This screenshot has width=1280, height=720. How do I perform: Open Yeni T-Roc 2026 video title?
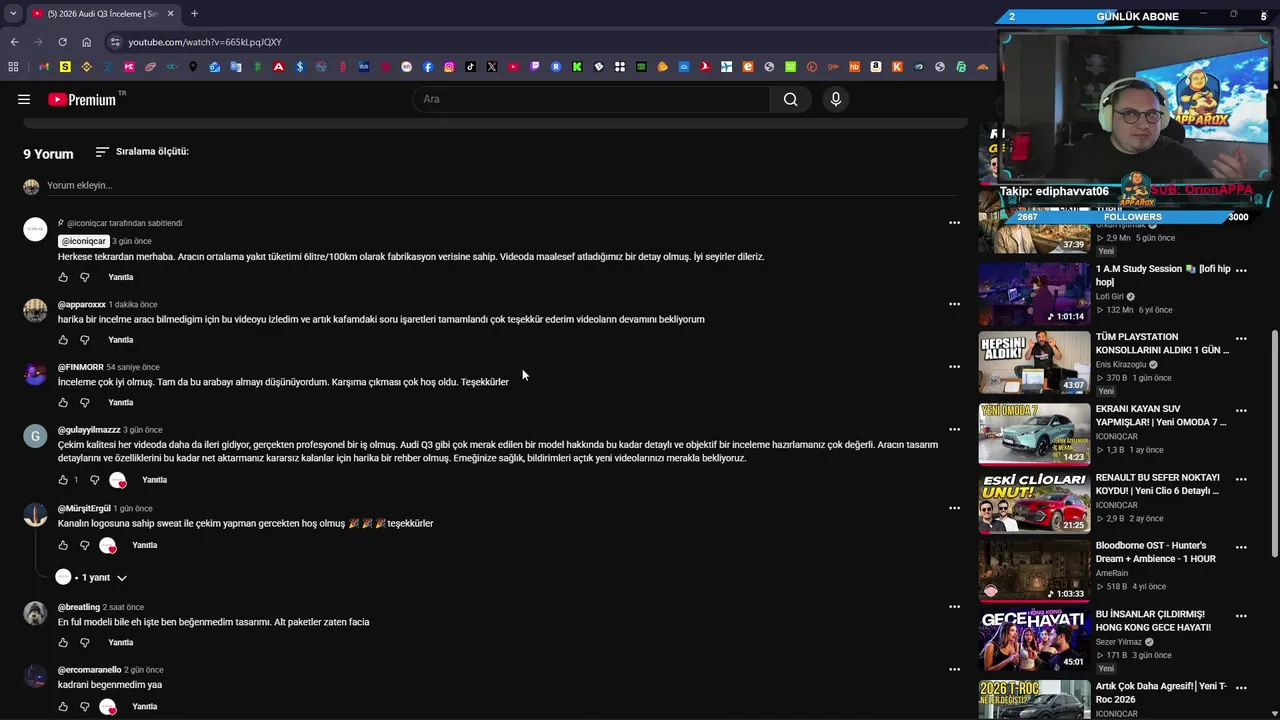(x=1162, y=693)
